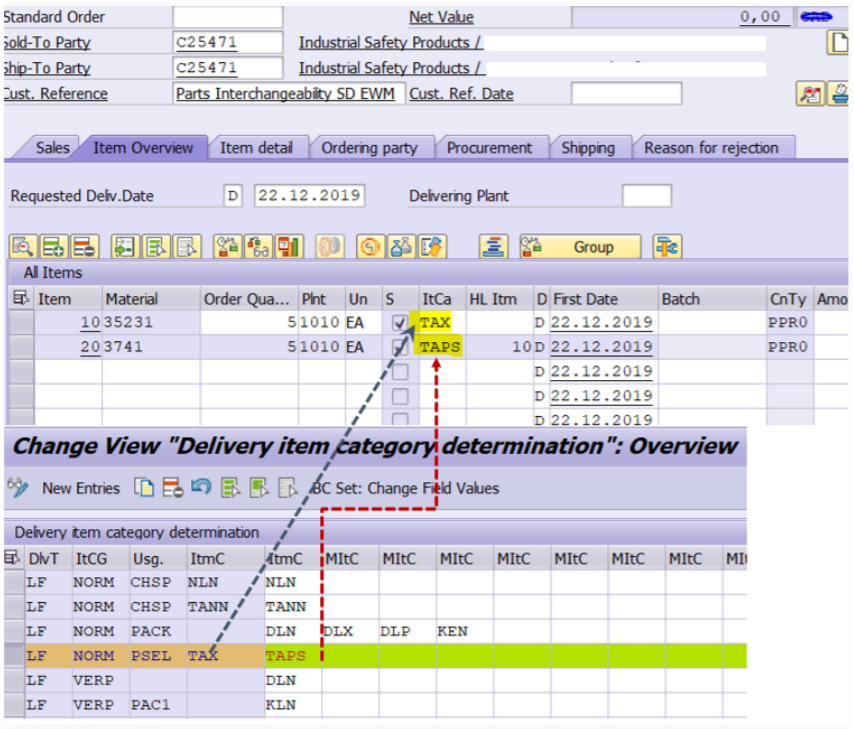Screen dimensions: 854x729
Task: Click the insert row icon in item toolbar
Action: click(x=53, y=246)
